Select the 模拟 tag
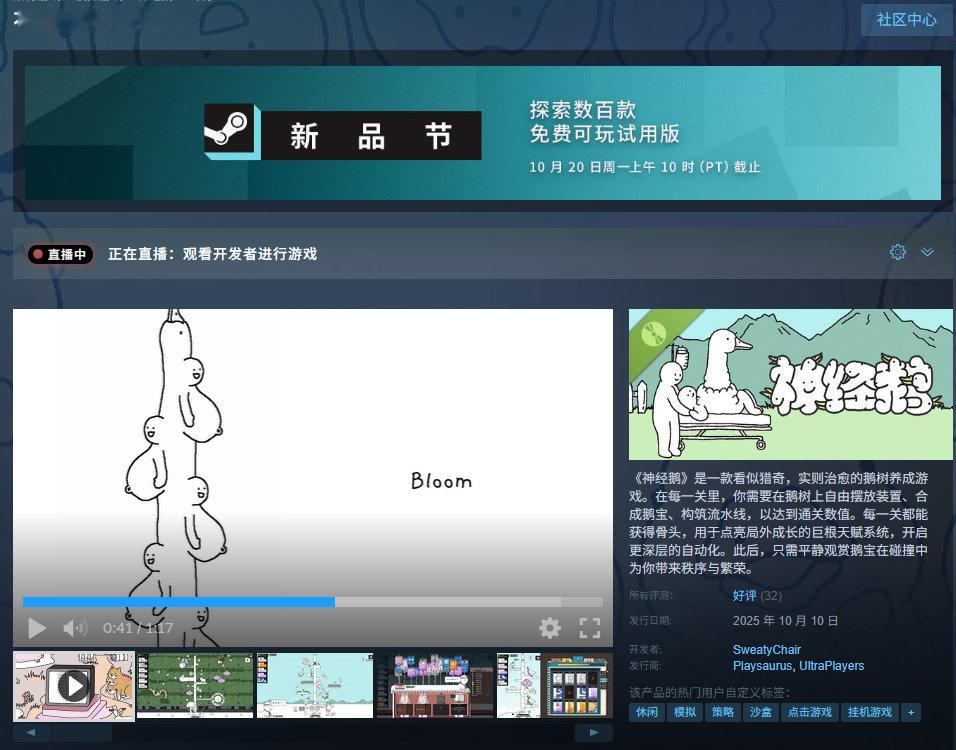The width and height of the screenshot is (956, 750). 685,712
